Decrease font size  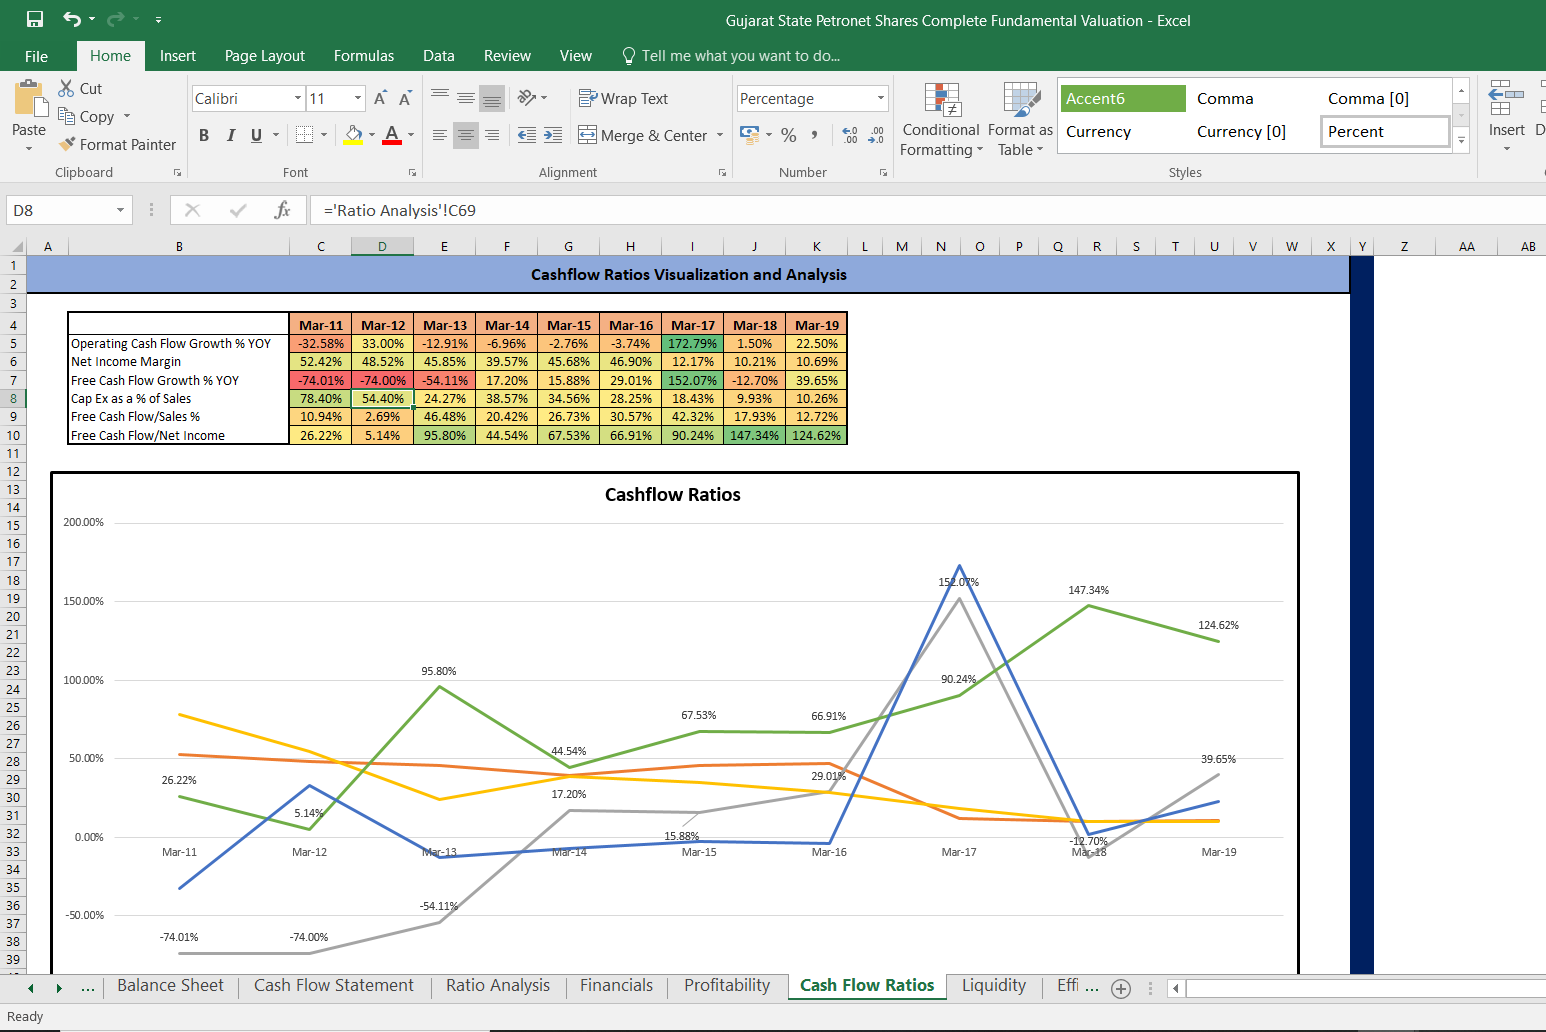(405, 98)
